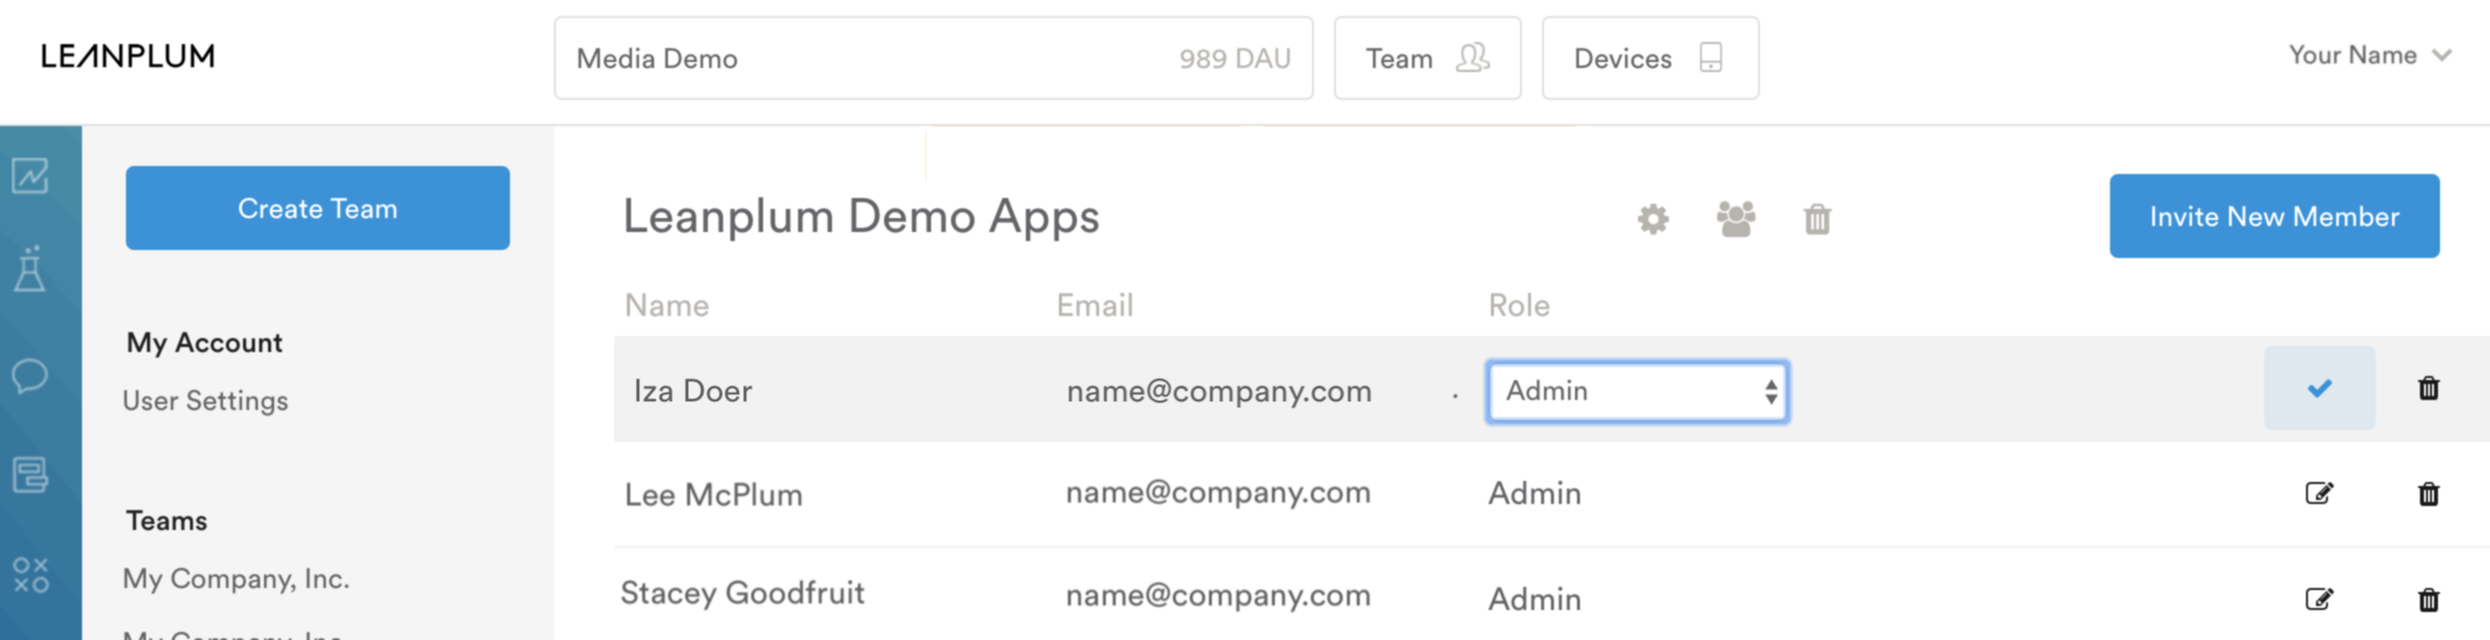The width and height of the screenshot is (2490, 640).
Task: Click the 989 DAU label
Action: [1235, 59]
